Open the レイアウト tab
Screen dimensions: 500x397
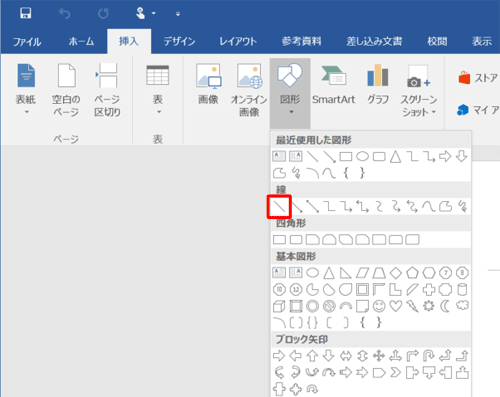(x=238, y=42)
